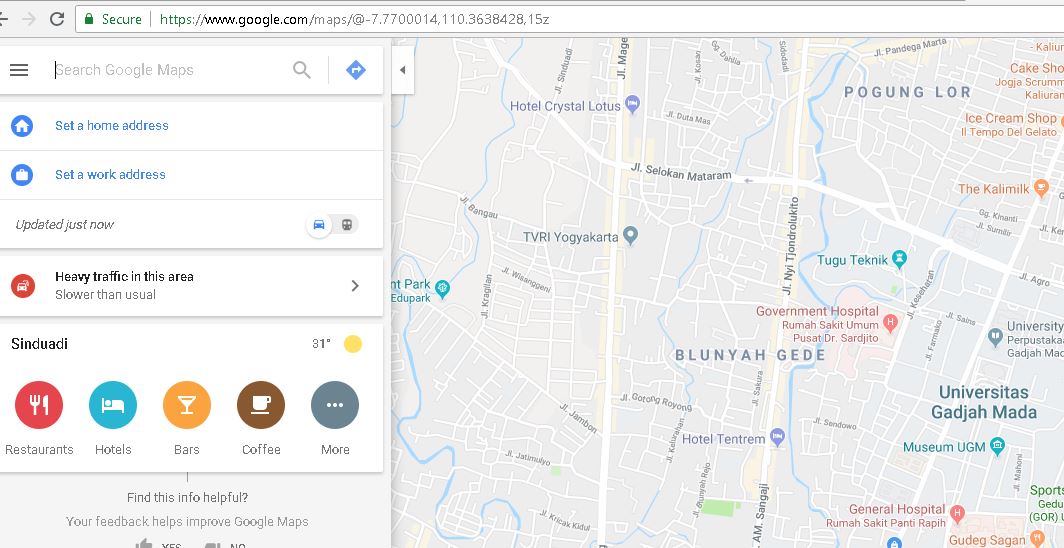Select the Edupark marker
Viewport: 1064px width, 548px height.
[442, 288]
